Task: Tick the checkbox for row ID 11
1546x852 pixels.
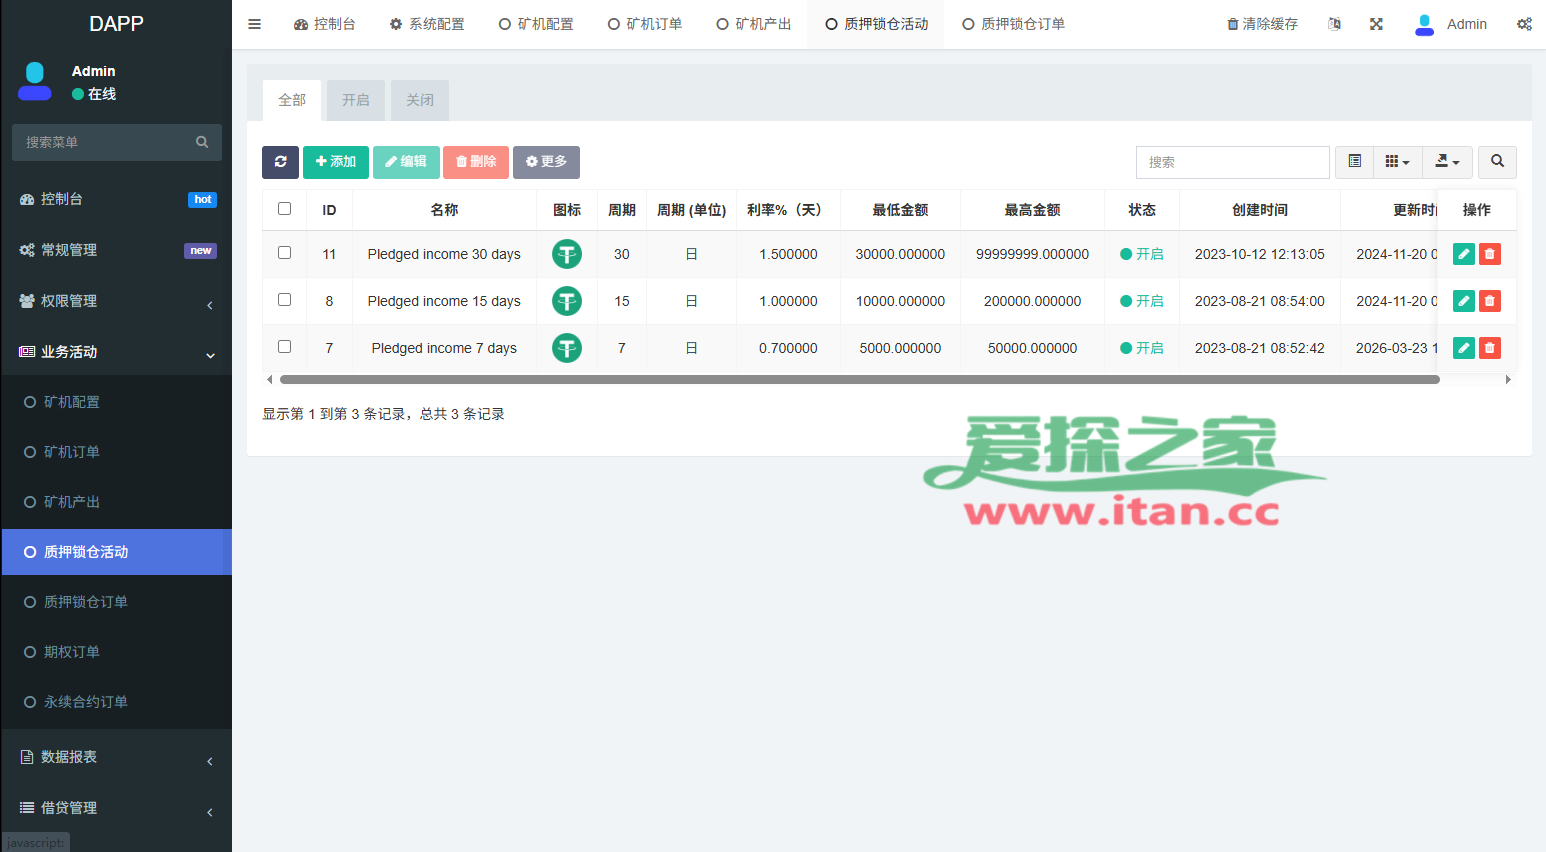Action: pyautogui.click(x=285, y=253)
